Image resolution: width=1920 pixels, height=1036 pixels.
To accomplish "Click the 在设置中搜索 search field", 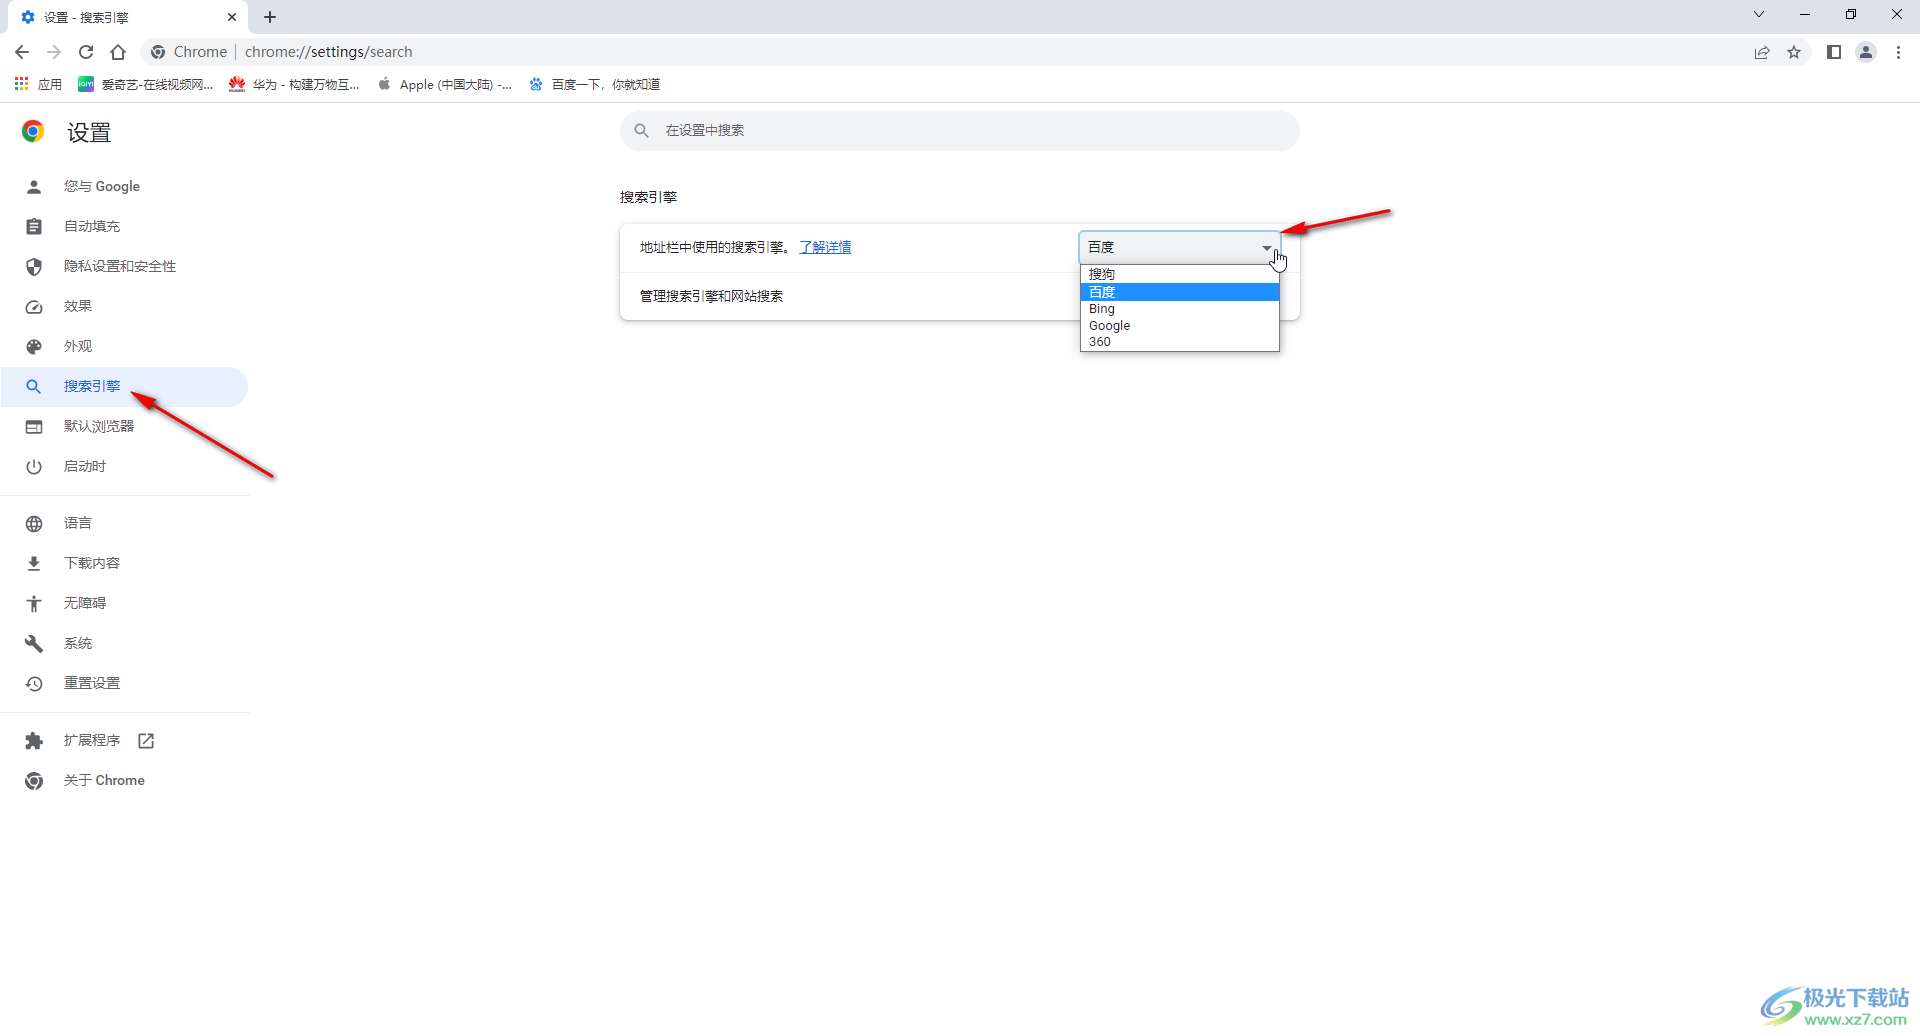I will click(960, 131).
